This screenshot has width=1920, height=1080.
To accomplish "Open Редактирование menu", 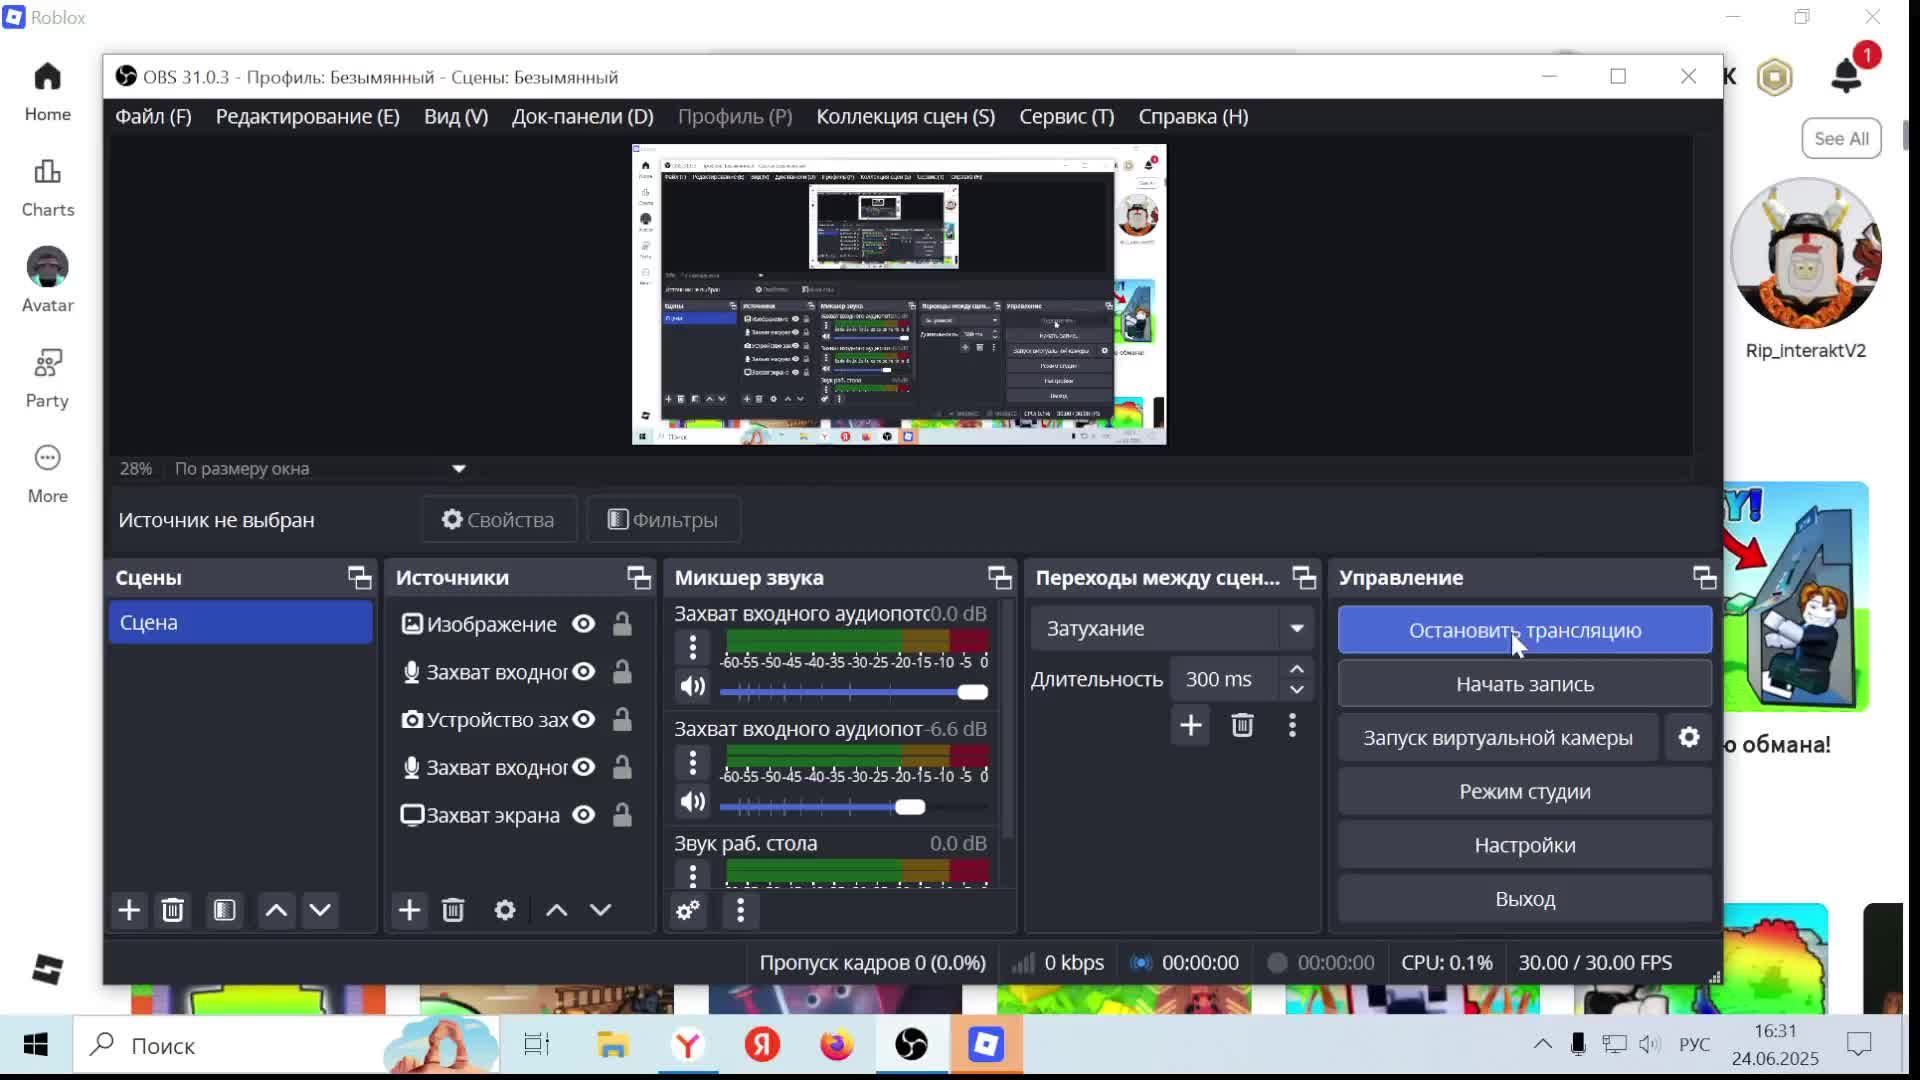I will click(308, 116).
